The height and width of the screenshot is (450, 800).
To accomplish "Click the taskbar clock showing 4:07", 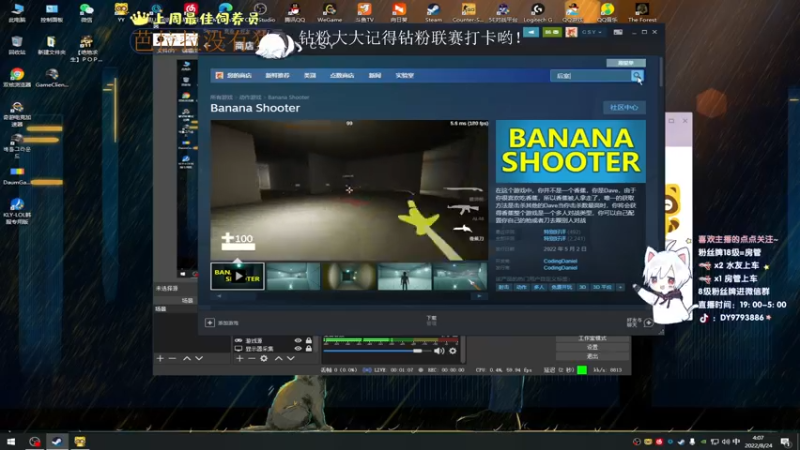I will [x=758, y=441].
